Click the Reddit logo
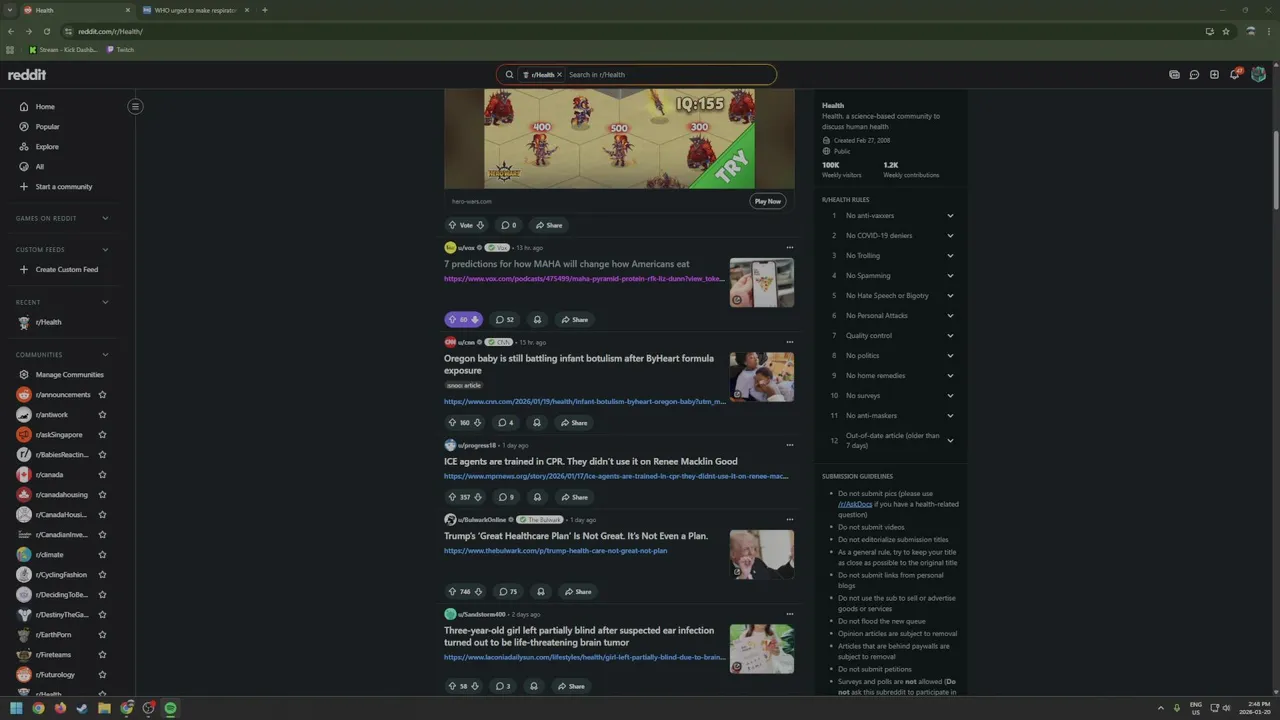The image size is (1280, 720). (27, 75)
